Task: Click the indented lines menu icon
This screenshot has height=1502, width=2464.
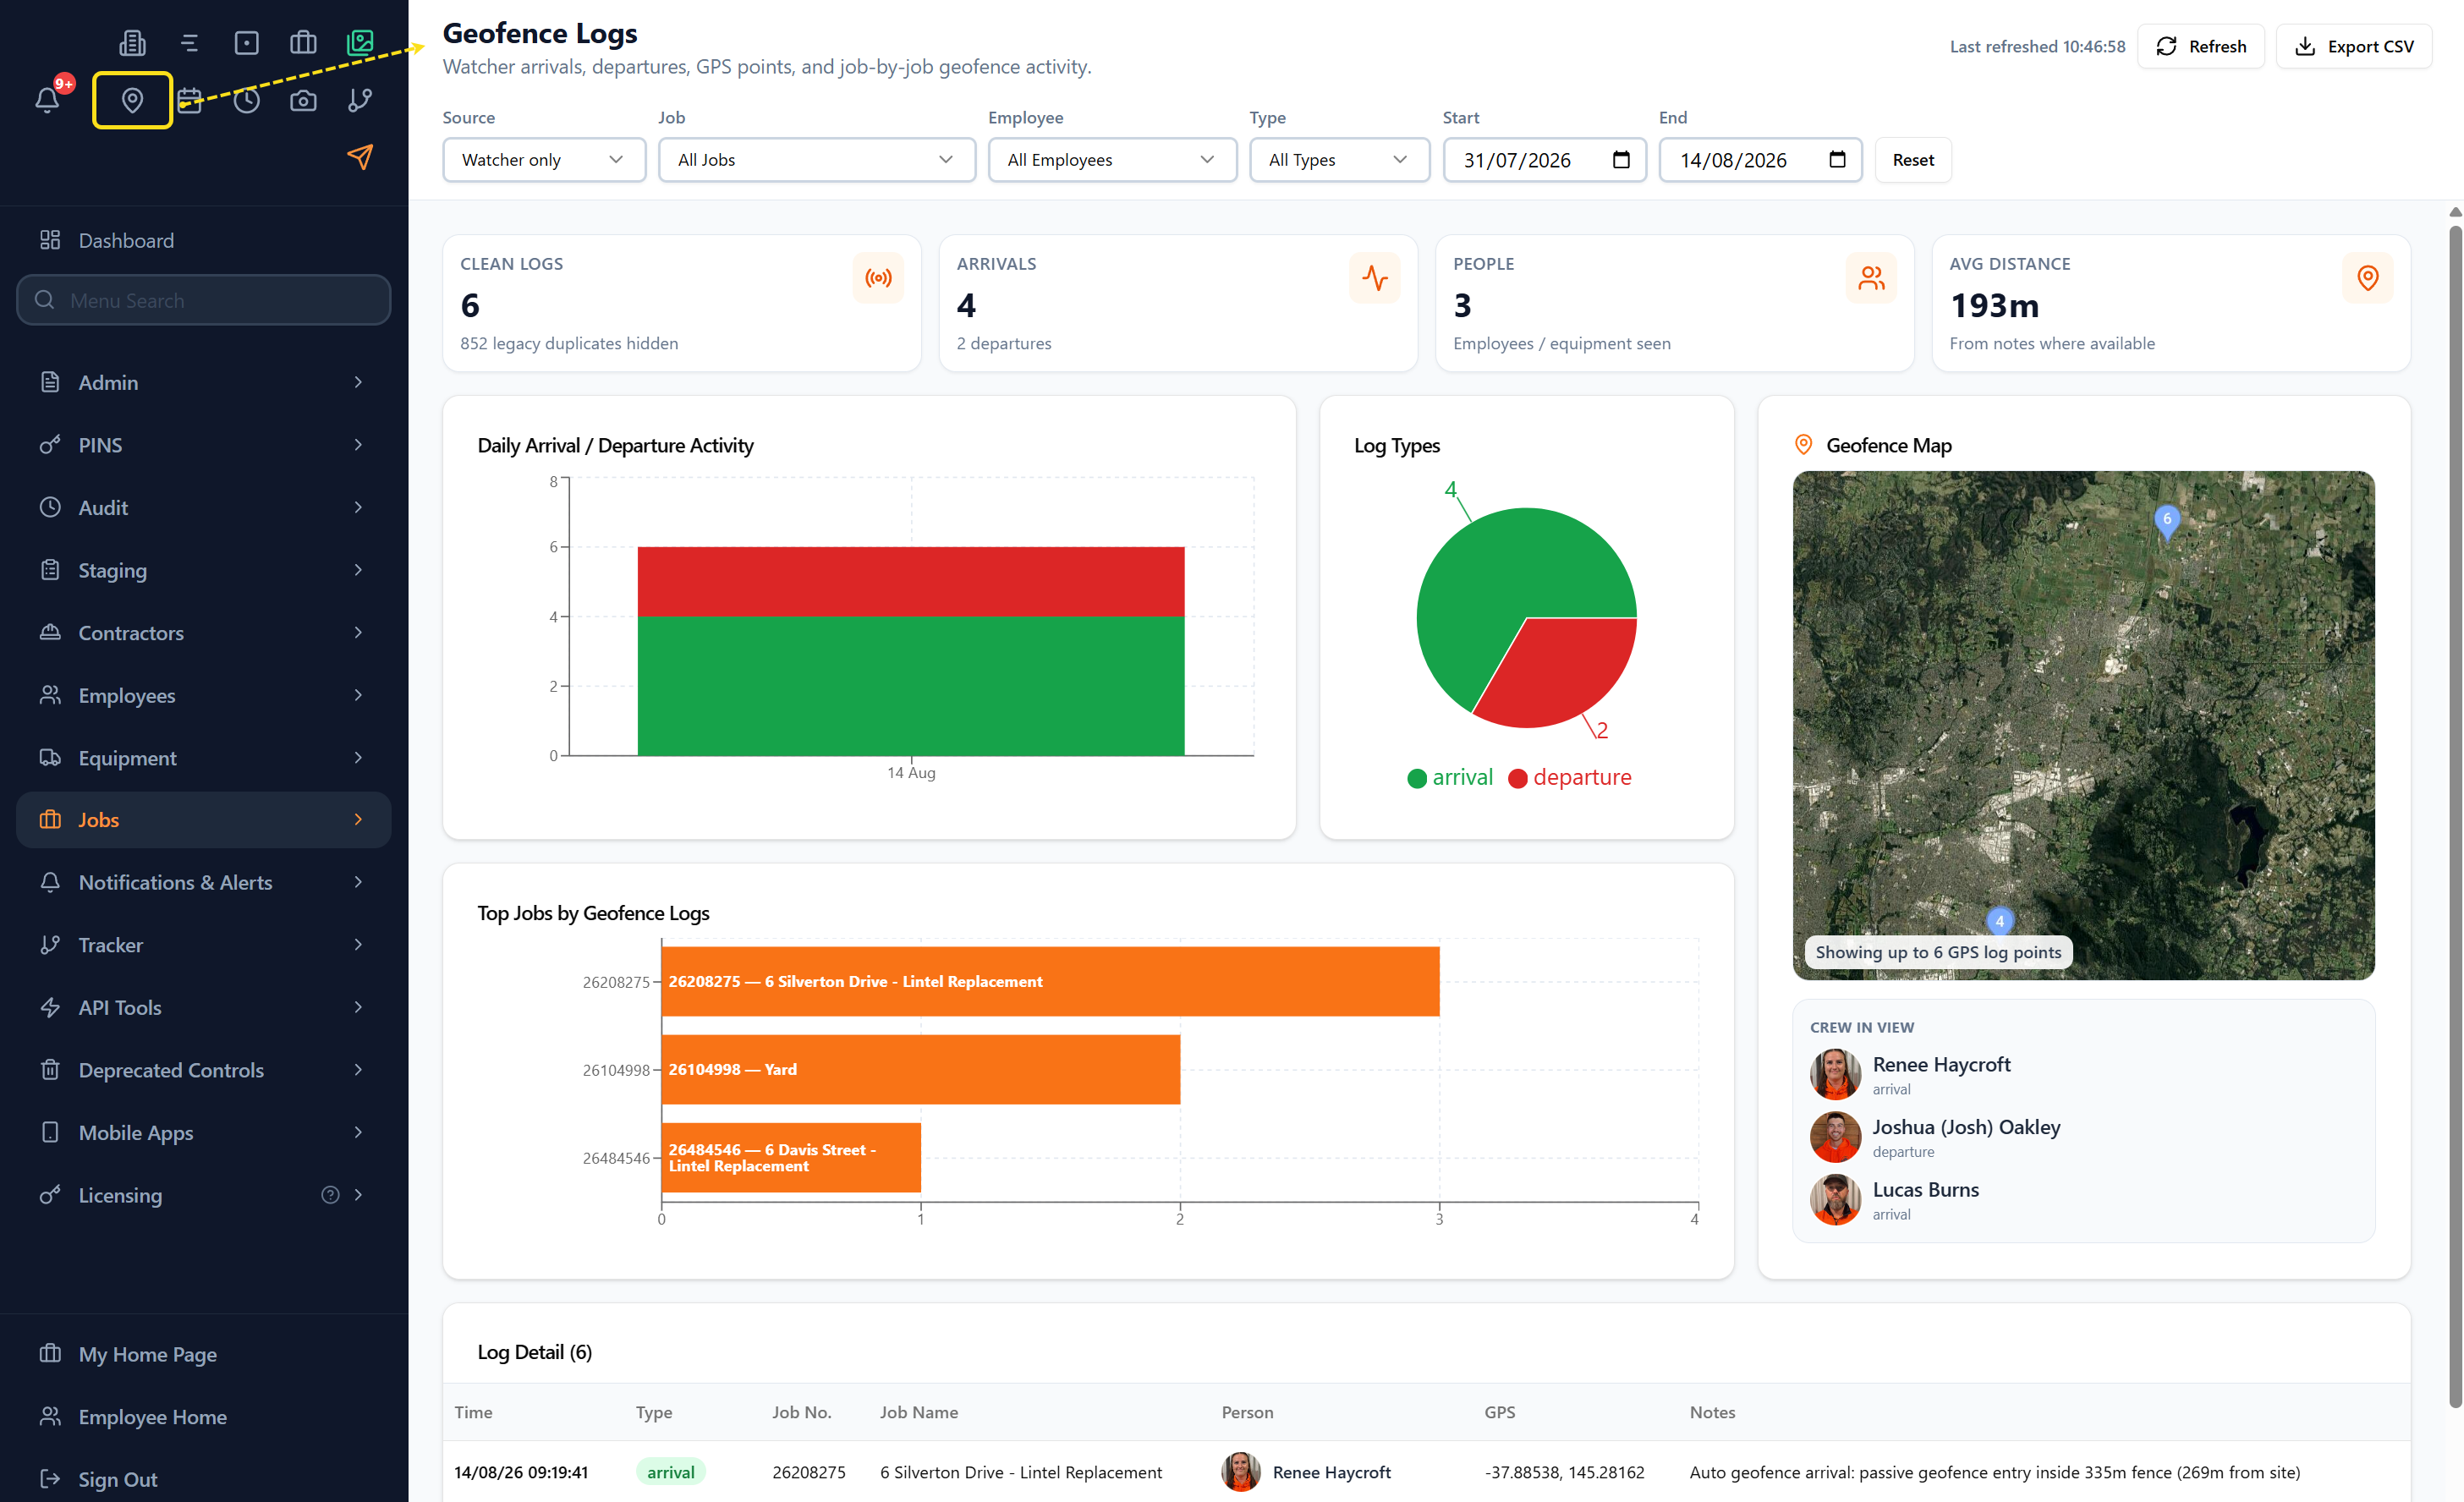Action: tap(190, 43)
